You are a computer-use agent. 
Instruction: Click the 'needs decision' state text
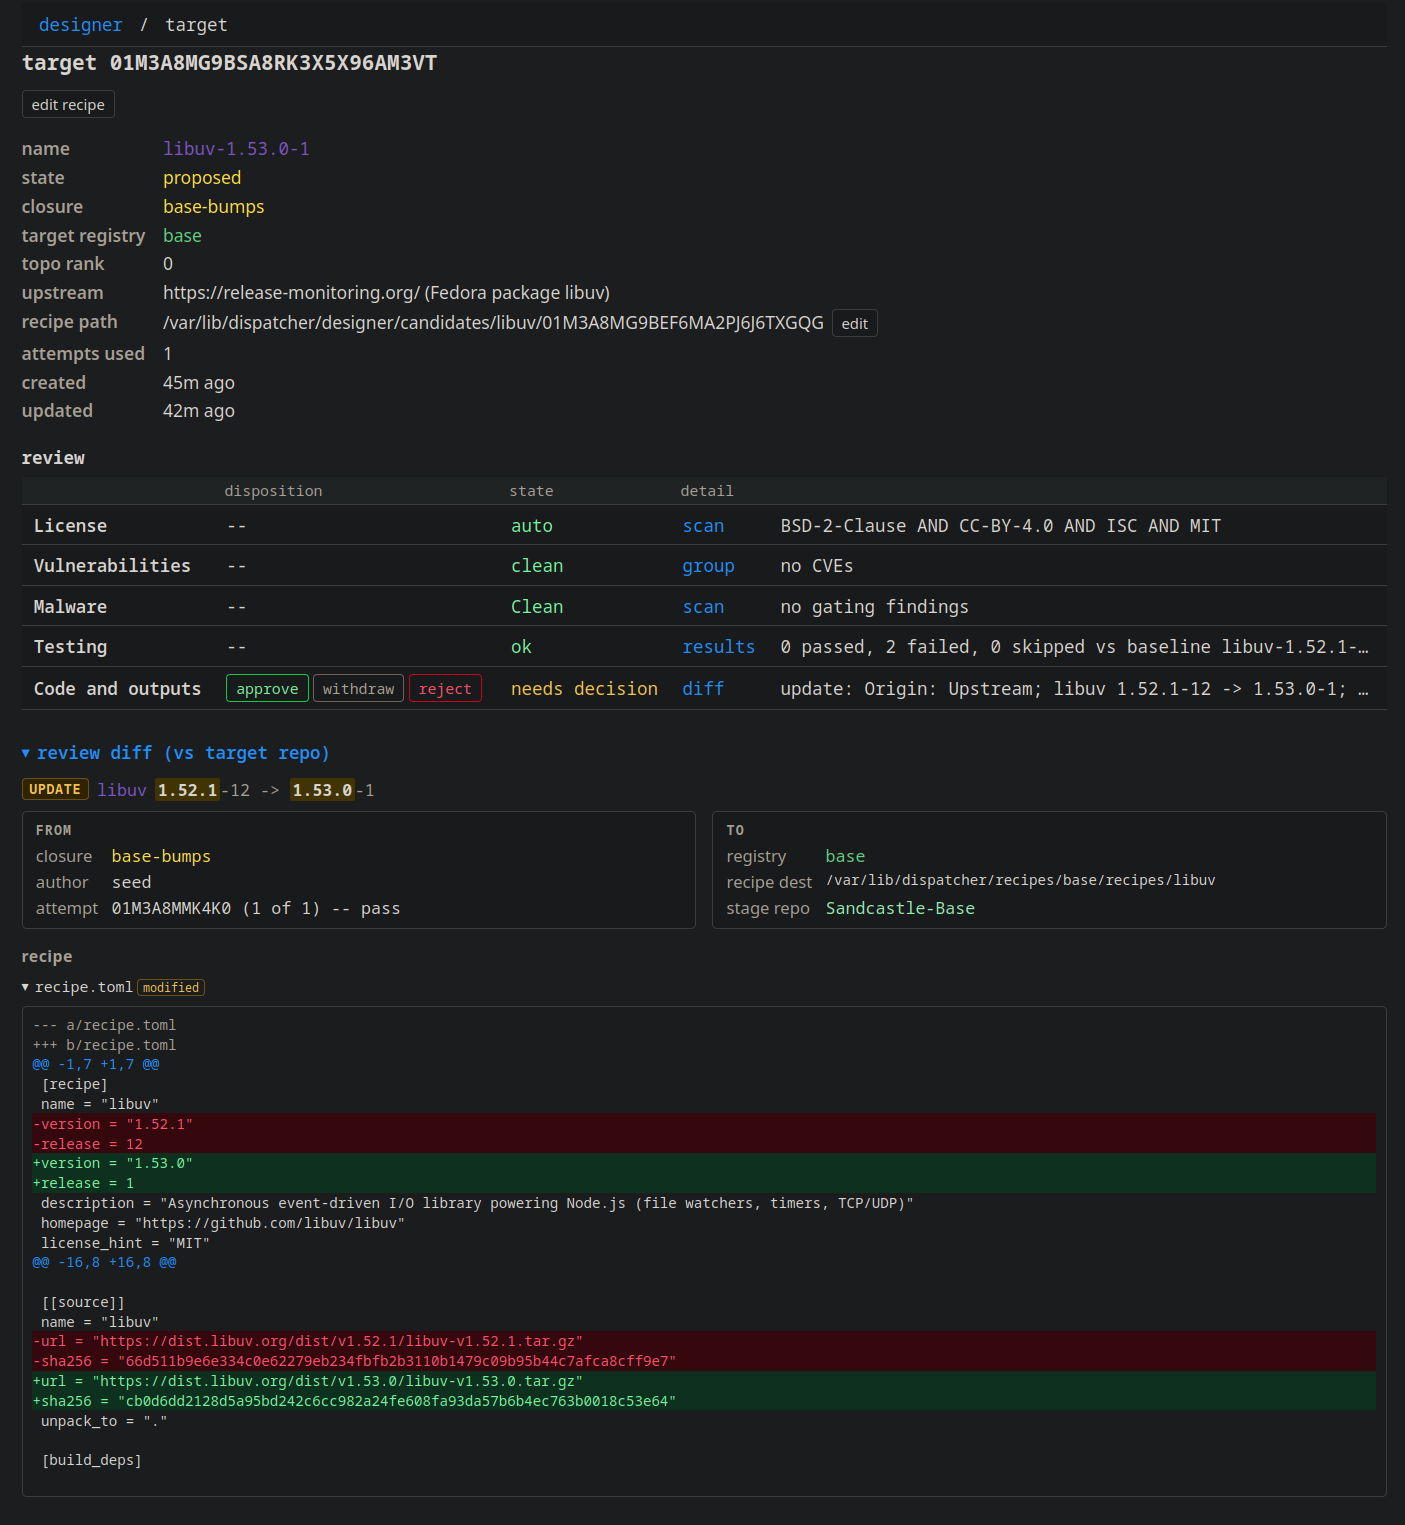click(x=584, y=689)
